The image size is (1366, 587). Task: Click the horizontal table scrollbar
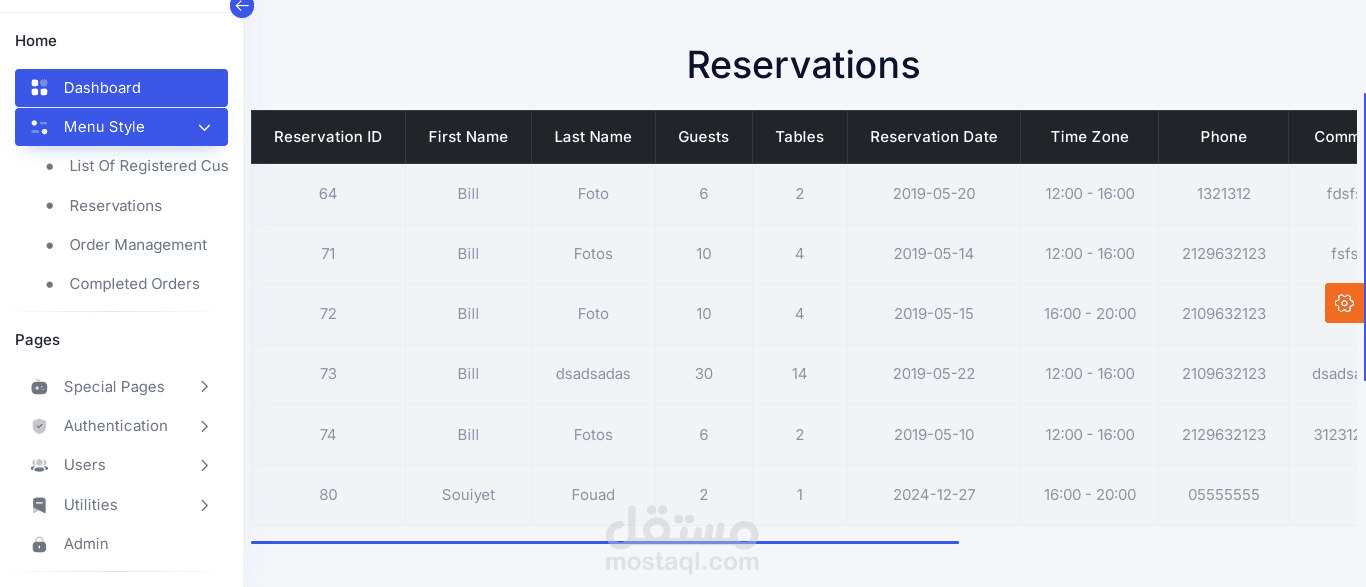[604, 542]
